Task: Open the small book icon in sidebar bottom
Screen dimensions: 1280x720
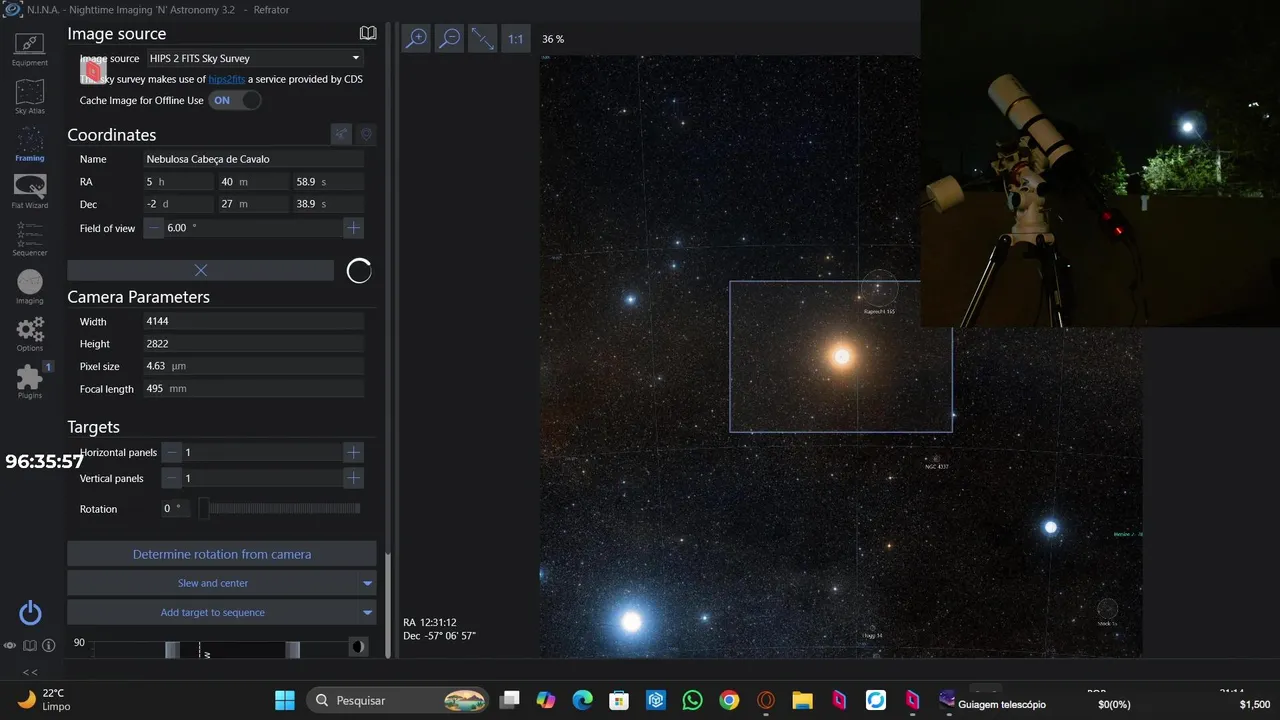Action: 30,646
